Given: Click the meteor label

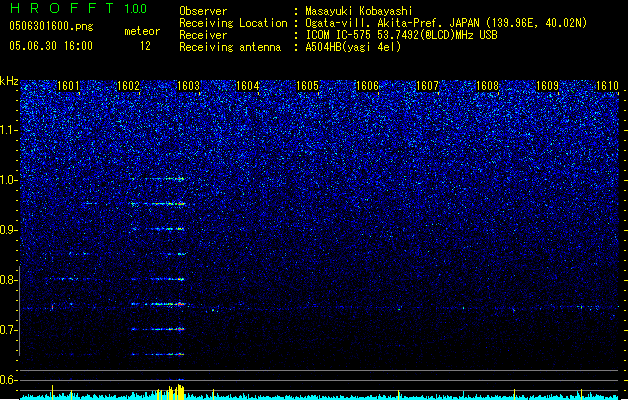Looking at the screenshot, I should point(142,31).
